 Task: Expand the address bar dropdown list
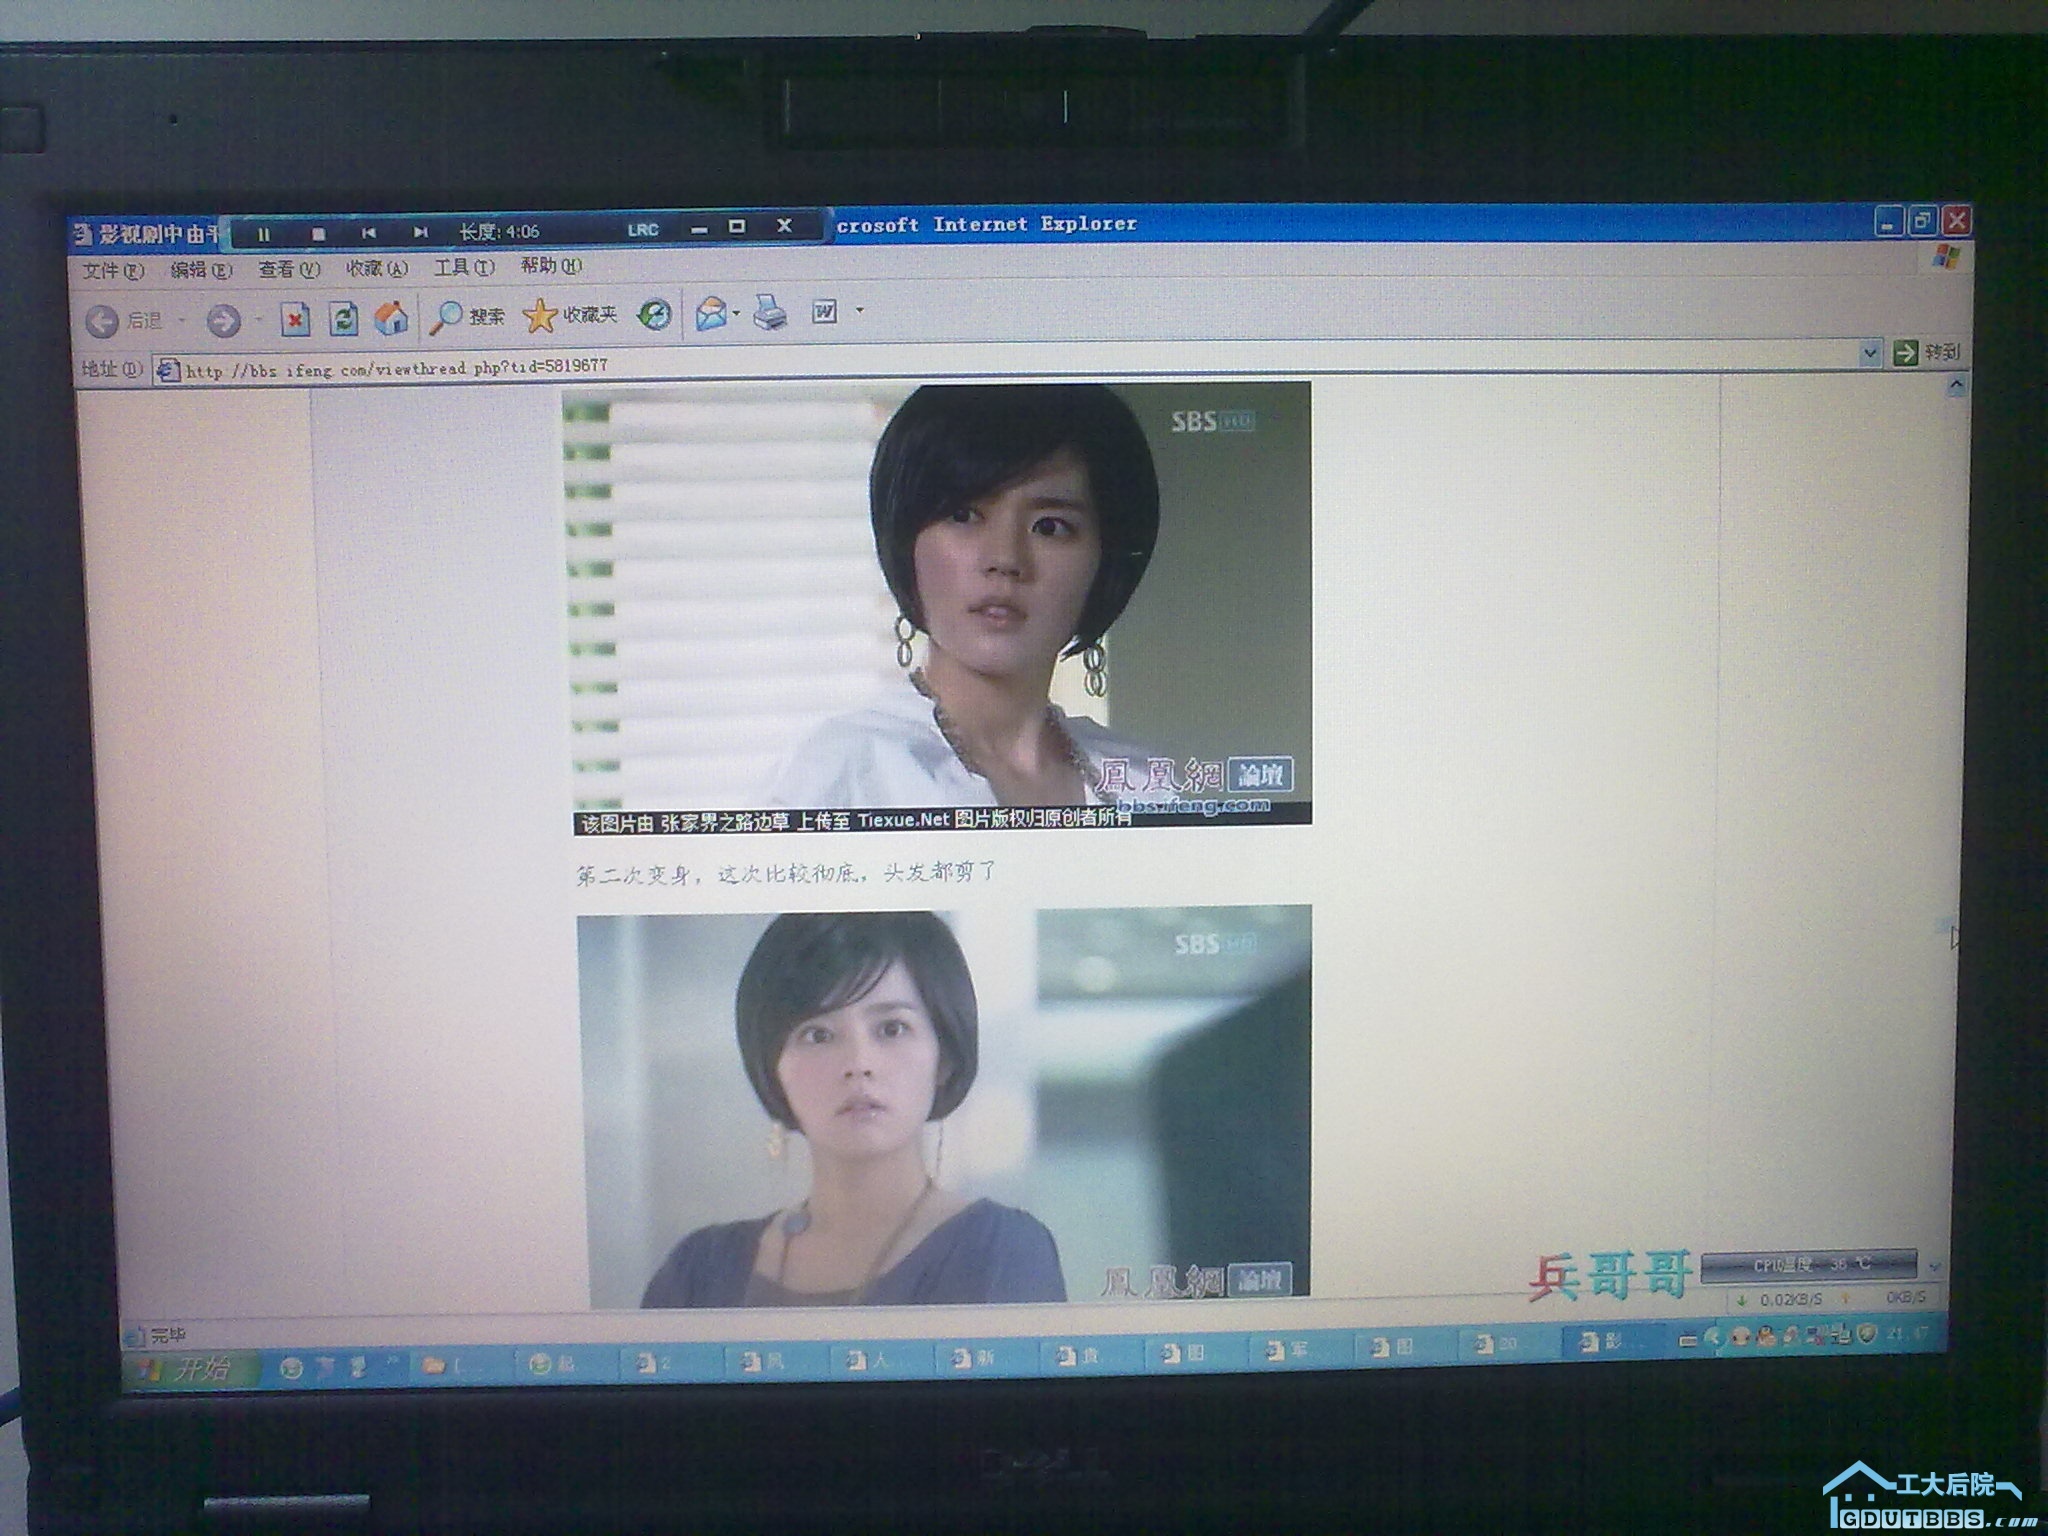1869,353
